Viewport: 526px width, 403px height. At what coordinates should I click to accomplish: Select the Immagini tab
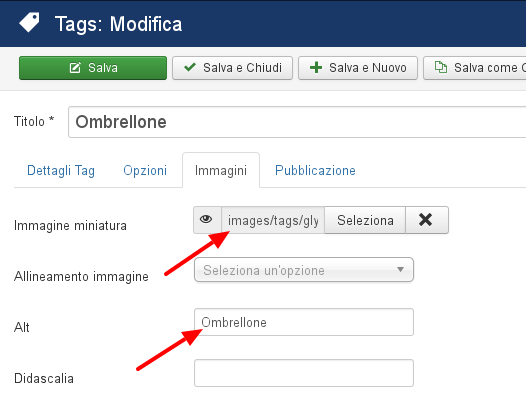click(221, 170)
